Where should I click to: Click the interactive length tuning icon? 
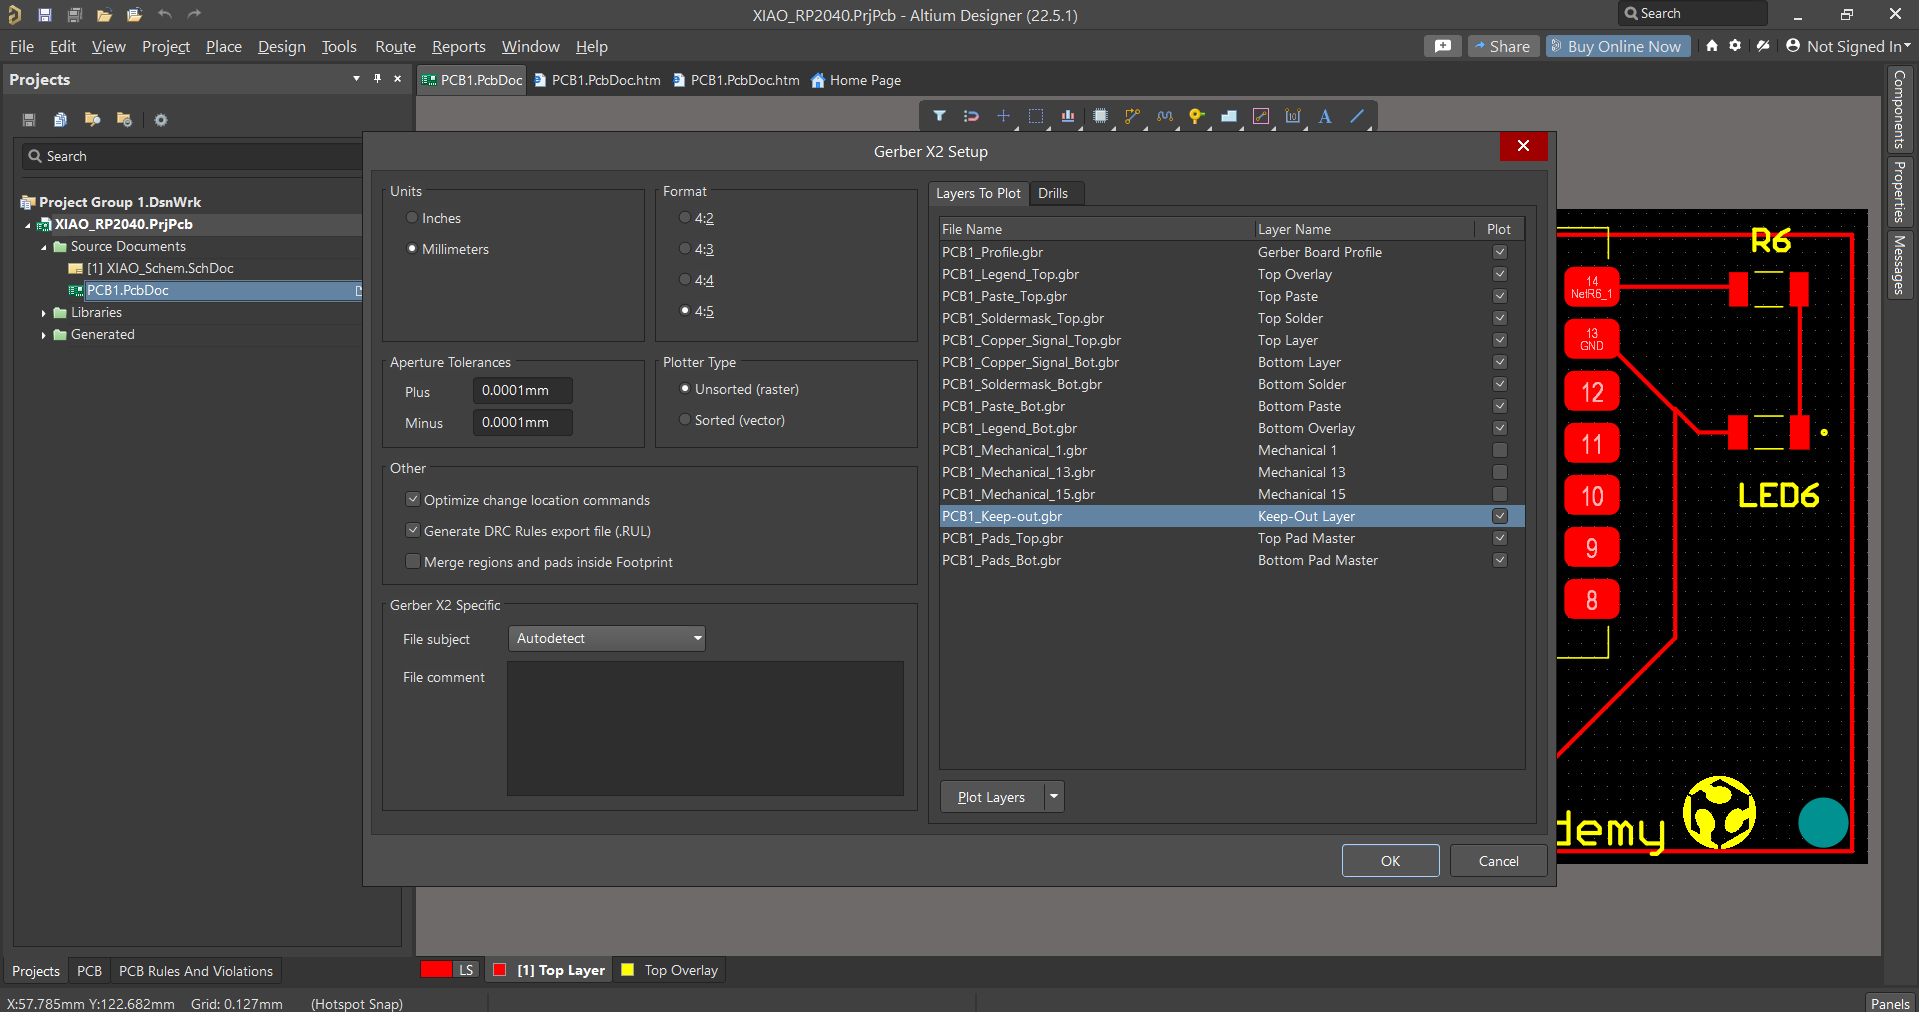pos(1165,117)
